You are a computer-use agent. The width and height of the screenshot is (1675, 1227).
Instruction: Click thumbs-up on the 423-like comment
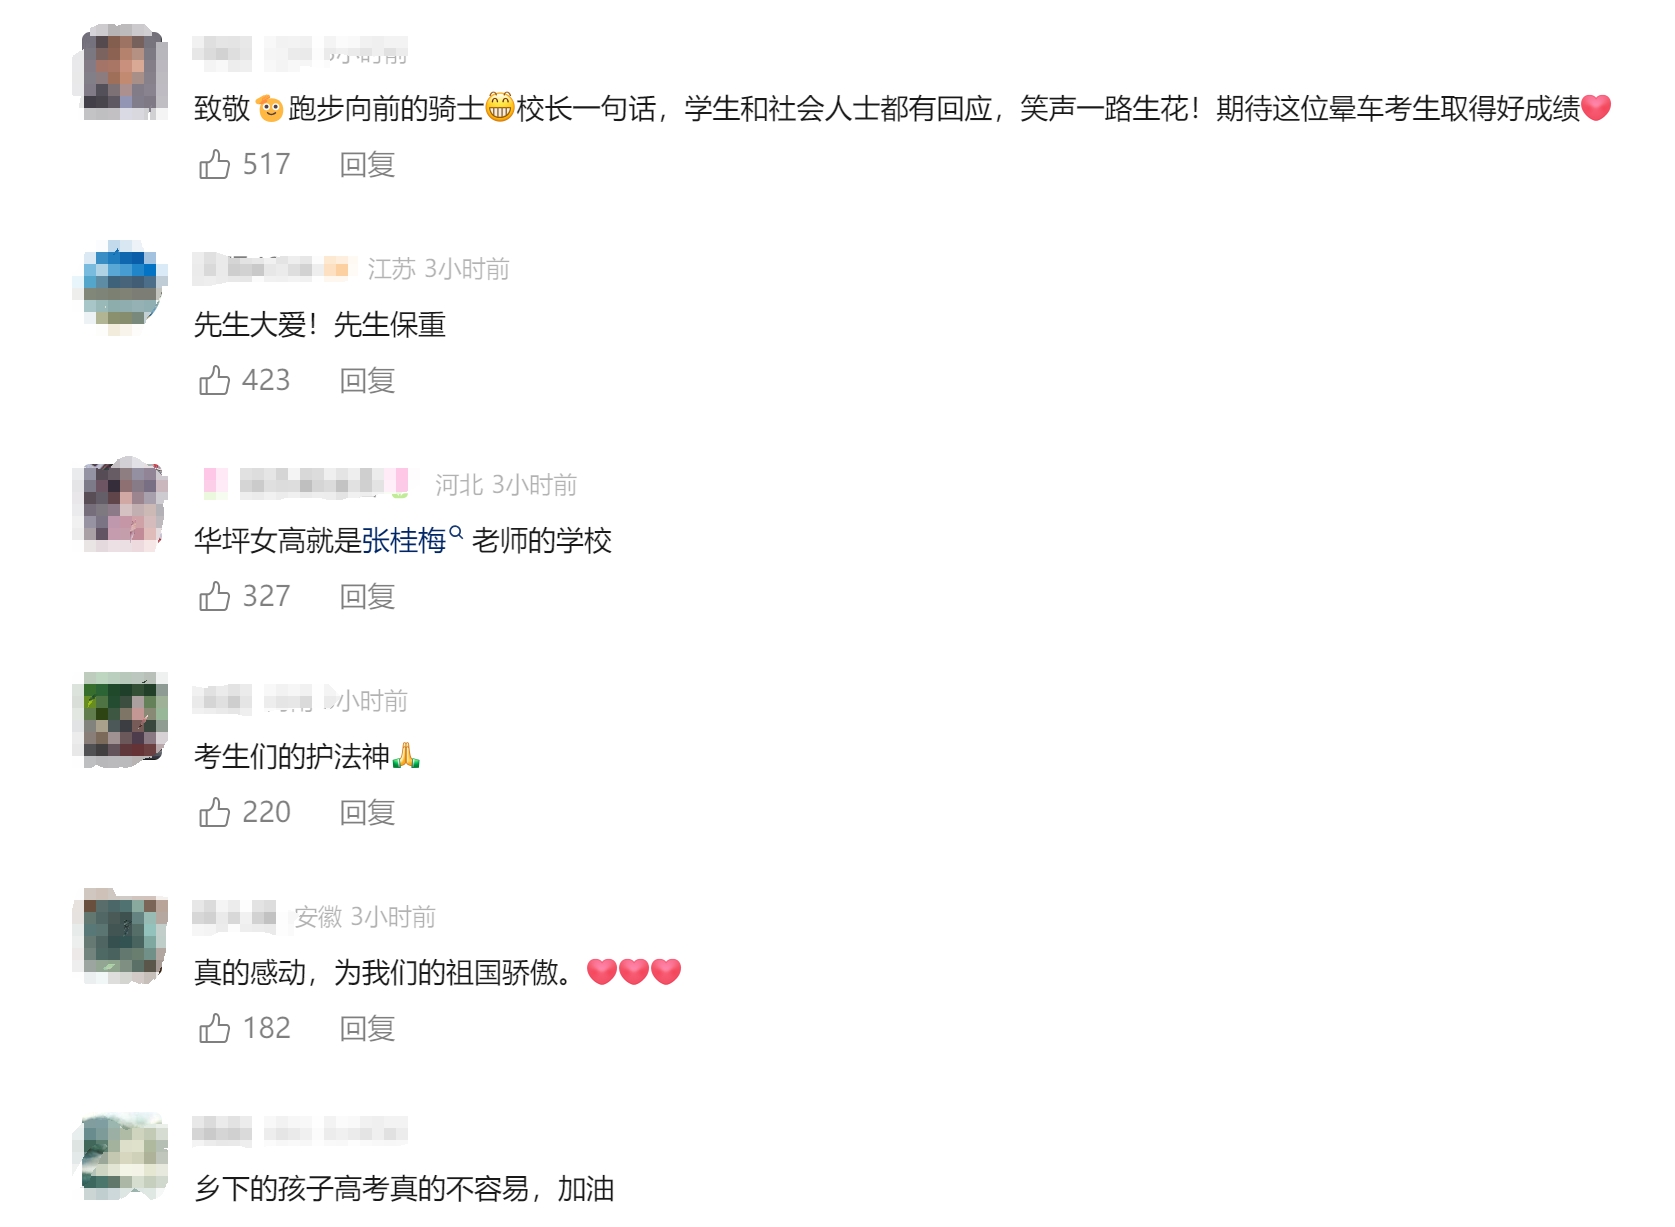pos(214,380)
